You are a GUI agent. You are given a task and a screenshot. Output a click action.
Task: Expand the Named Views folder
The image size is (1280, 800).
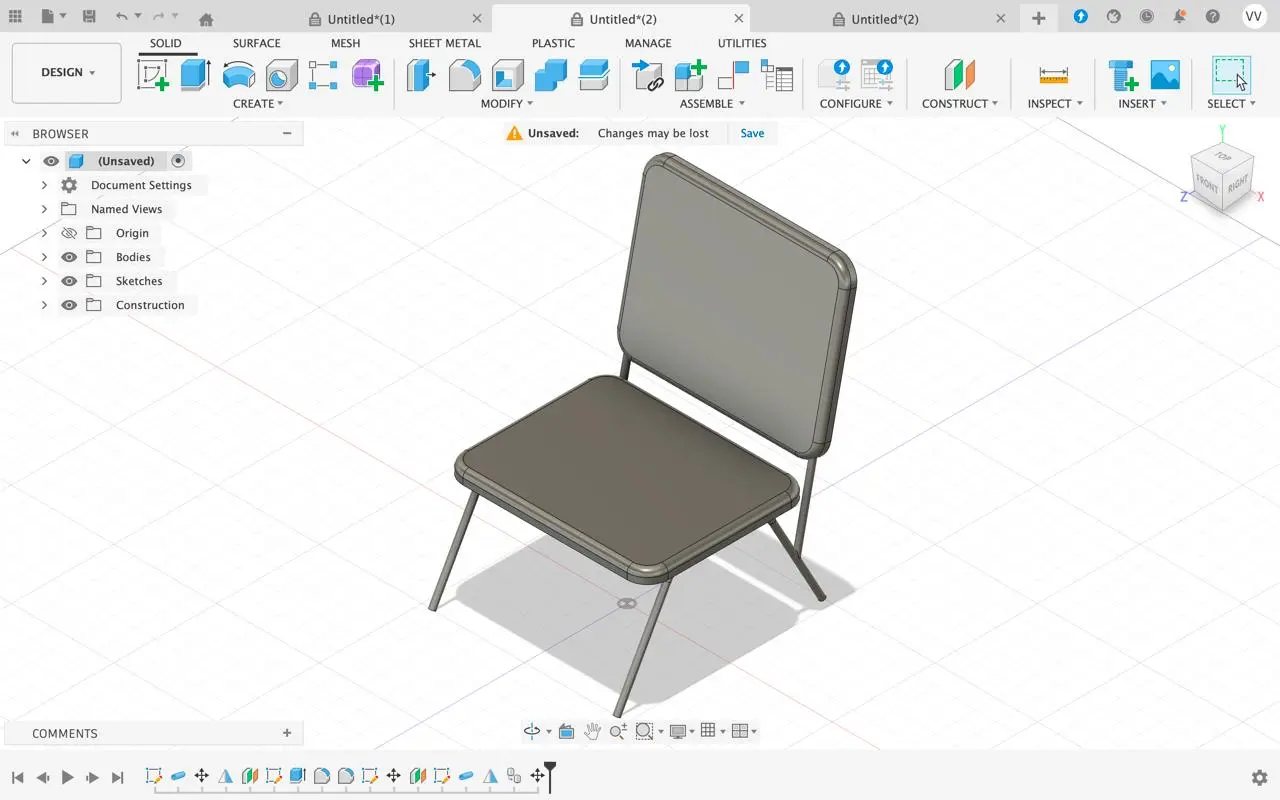[x=44, y=209]
